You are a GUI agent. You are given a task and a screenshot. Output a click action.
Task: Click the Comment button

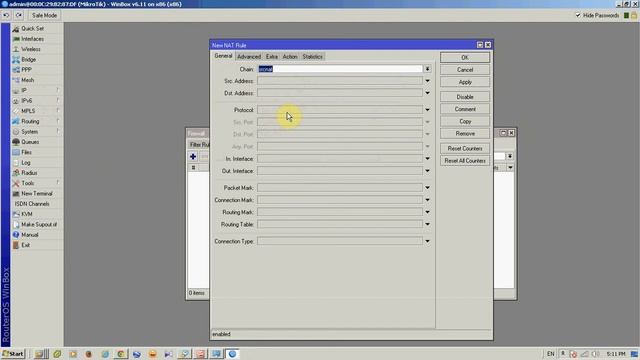[465, 109]
